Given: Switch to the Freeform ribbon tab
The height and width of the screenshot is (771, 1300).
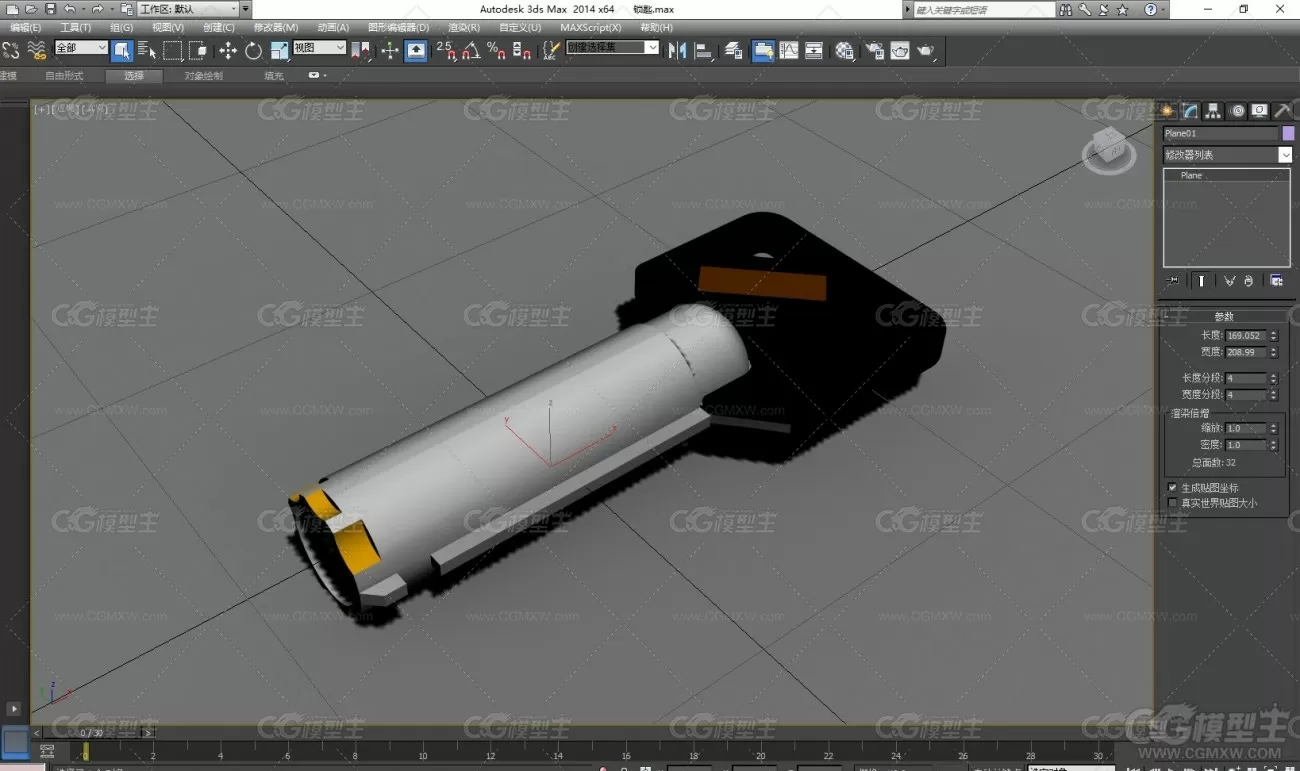Looking at the screenshot, I should click(x=64, y=76).
